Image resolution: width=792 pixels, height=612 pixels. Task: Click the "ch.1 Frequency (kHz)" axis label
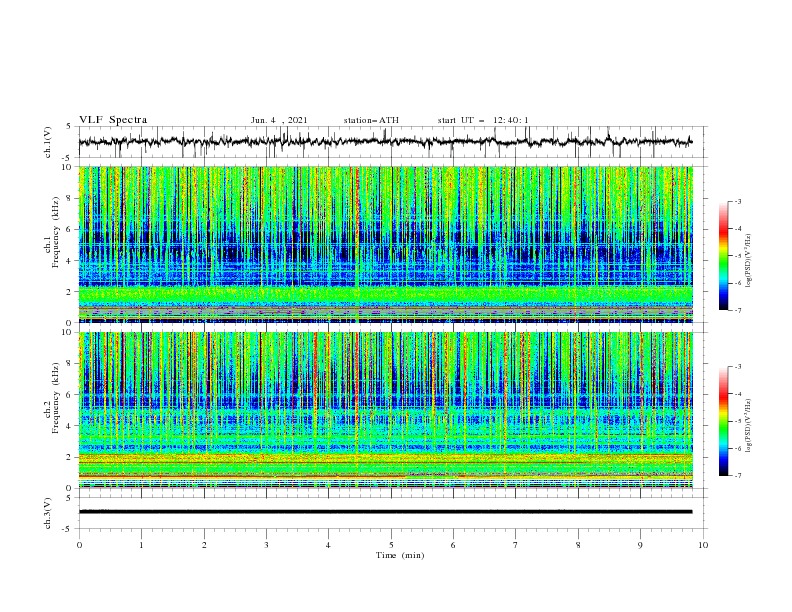(52, 233)
